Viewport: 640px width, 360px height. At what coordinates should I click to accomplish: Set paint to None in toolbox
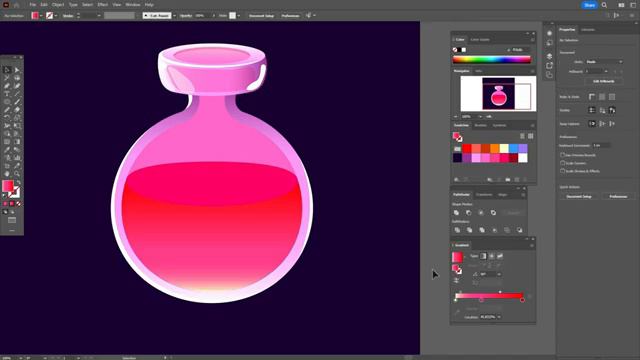[x=18, y=204]
